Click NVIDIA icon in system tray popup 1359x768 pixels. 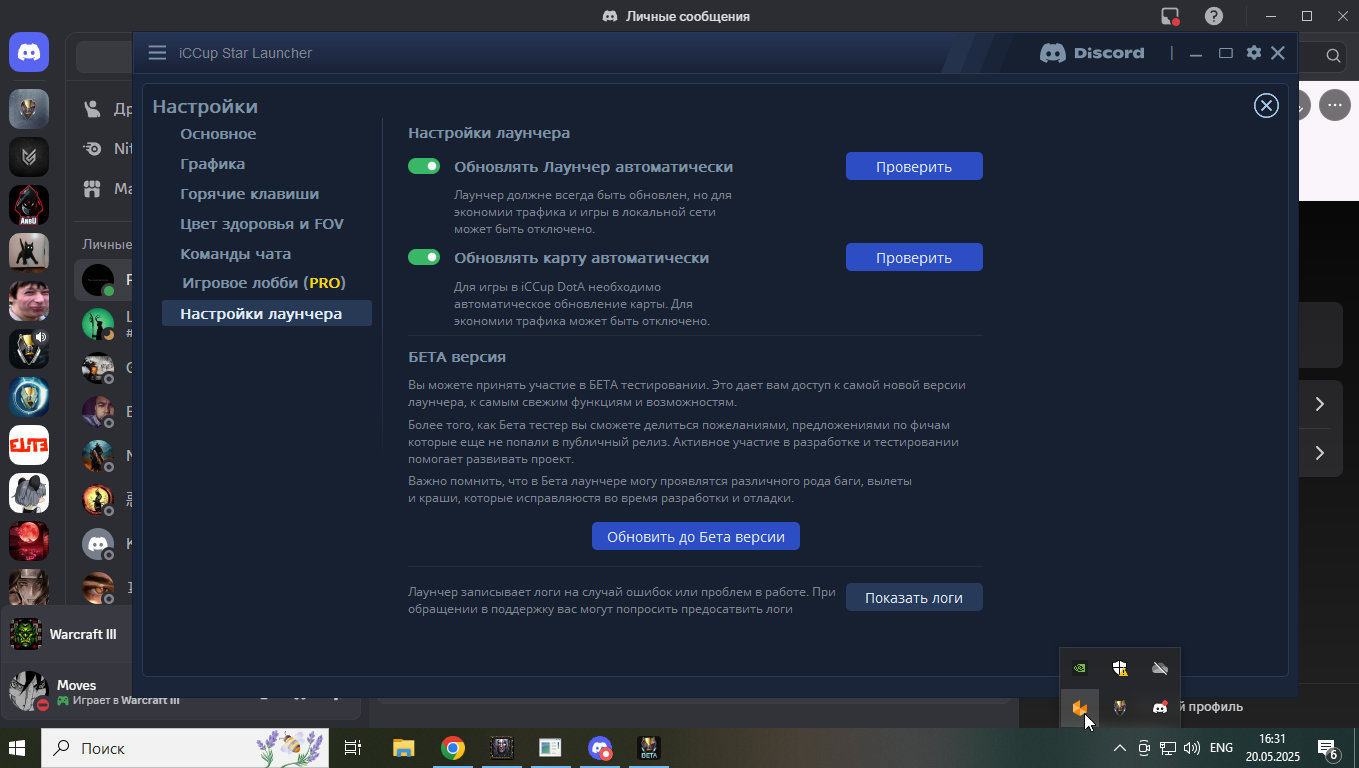1079,667
